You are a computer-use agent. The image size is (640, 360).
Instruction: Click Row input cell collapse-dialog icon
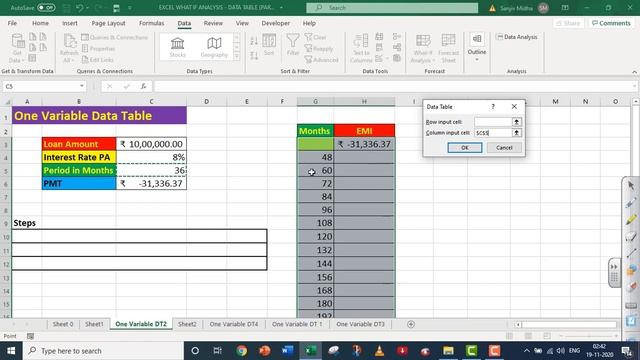click(x=516, y=122)
